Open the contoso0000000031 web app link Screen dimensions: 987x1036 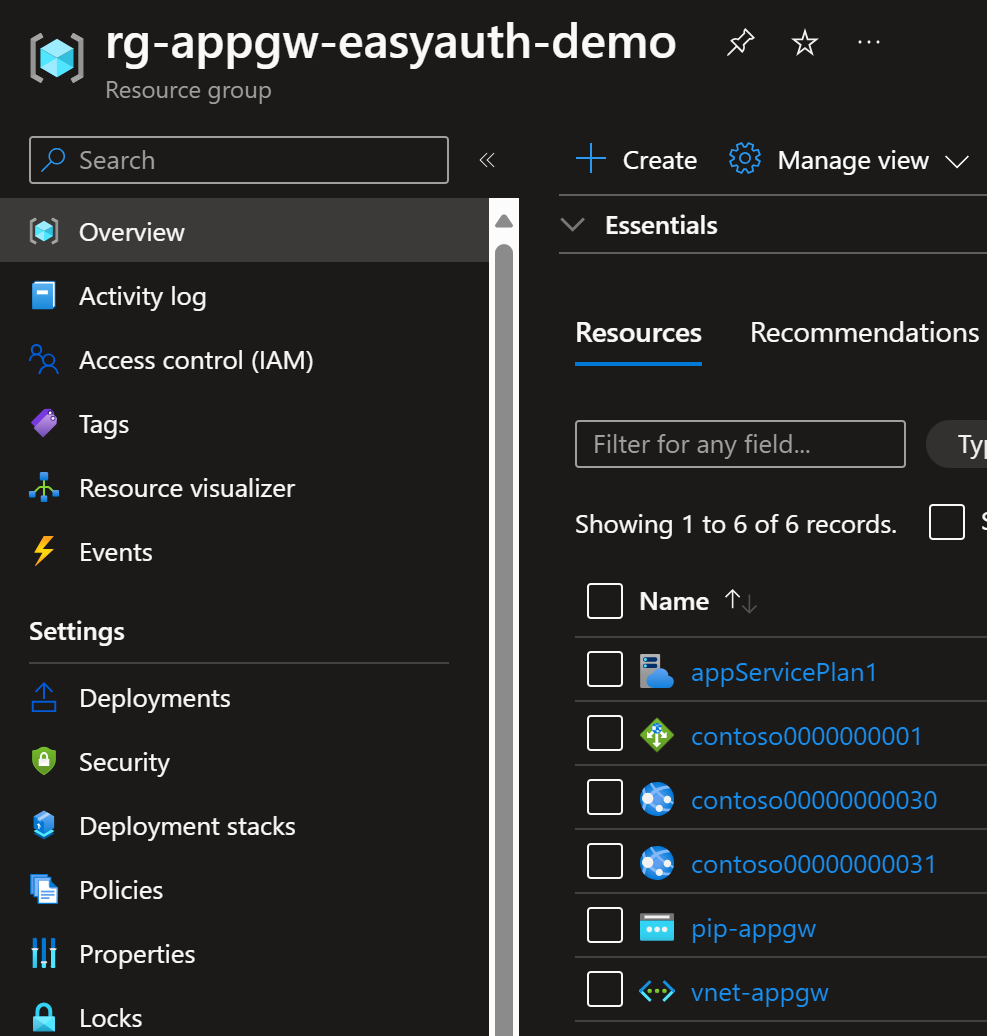click(x=813, y=864)
